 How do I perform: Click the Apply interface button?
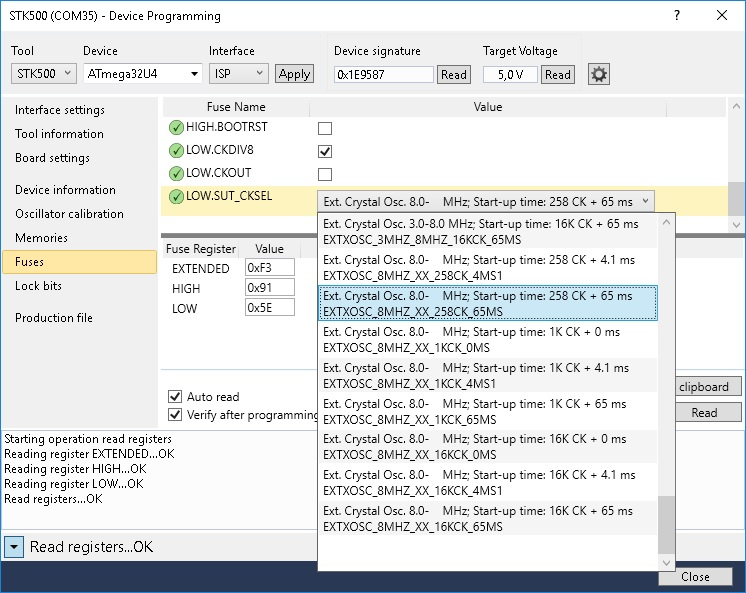coord(294,74)
